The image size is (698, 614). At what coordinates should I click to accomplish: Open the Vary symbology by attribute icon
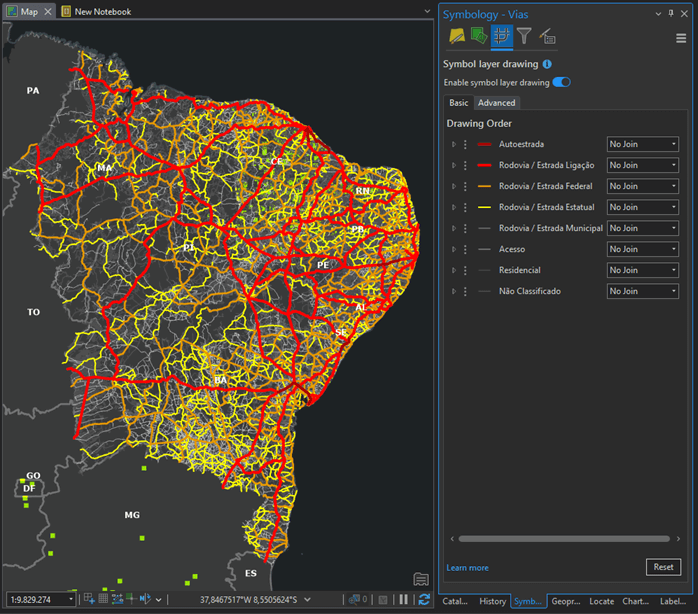[479, 37]
